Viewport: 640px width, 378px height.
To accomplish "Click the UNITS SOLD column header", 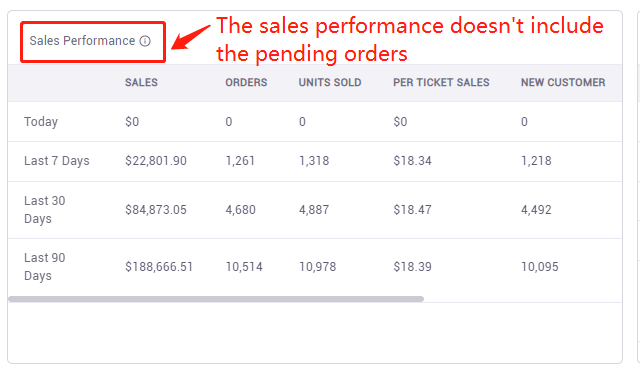I will pos(330,82).
